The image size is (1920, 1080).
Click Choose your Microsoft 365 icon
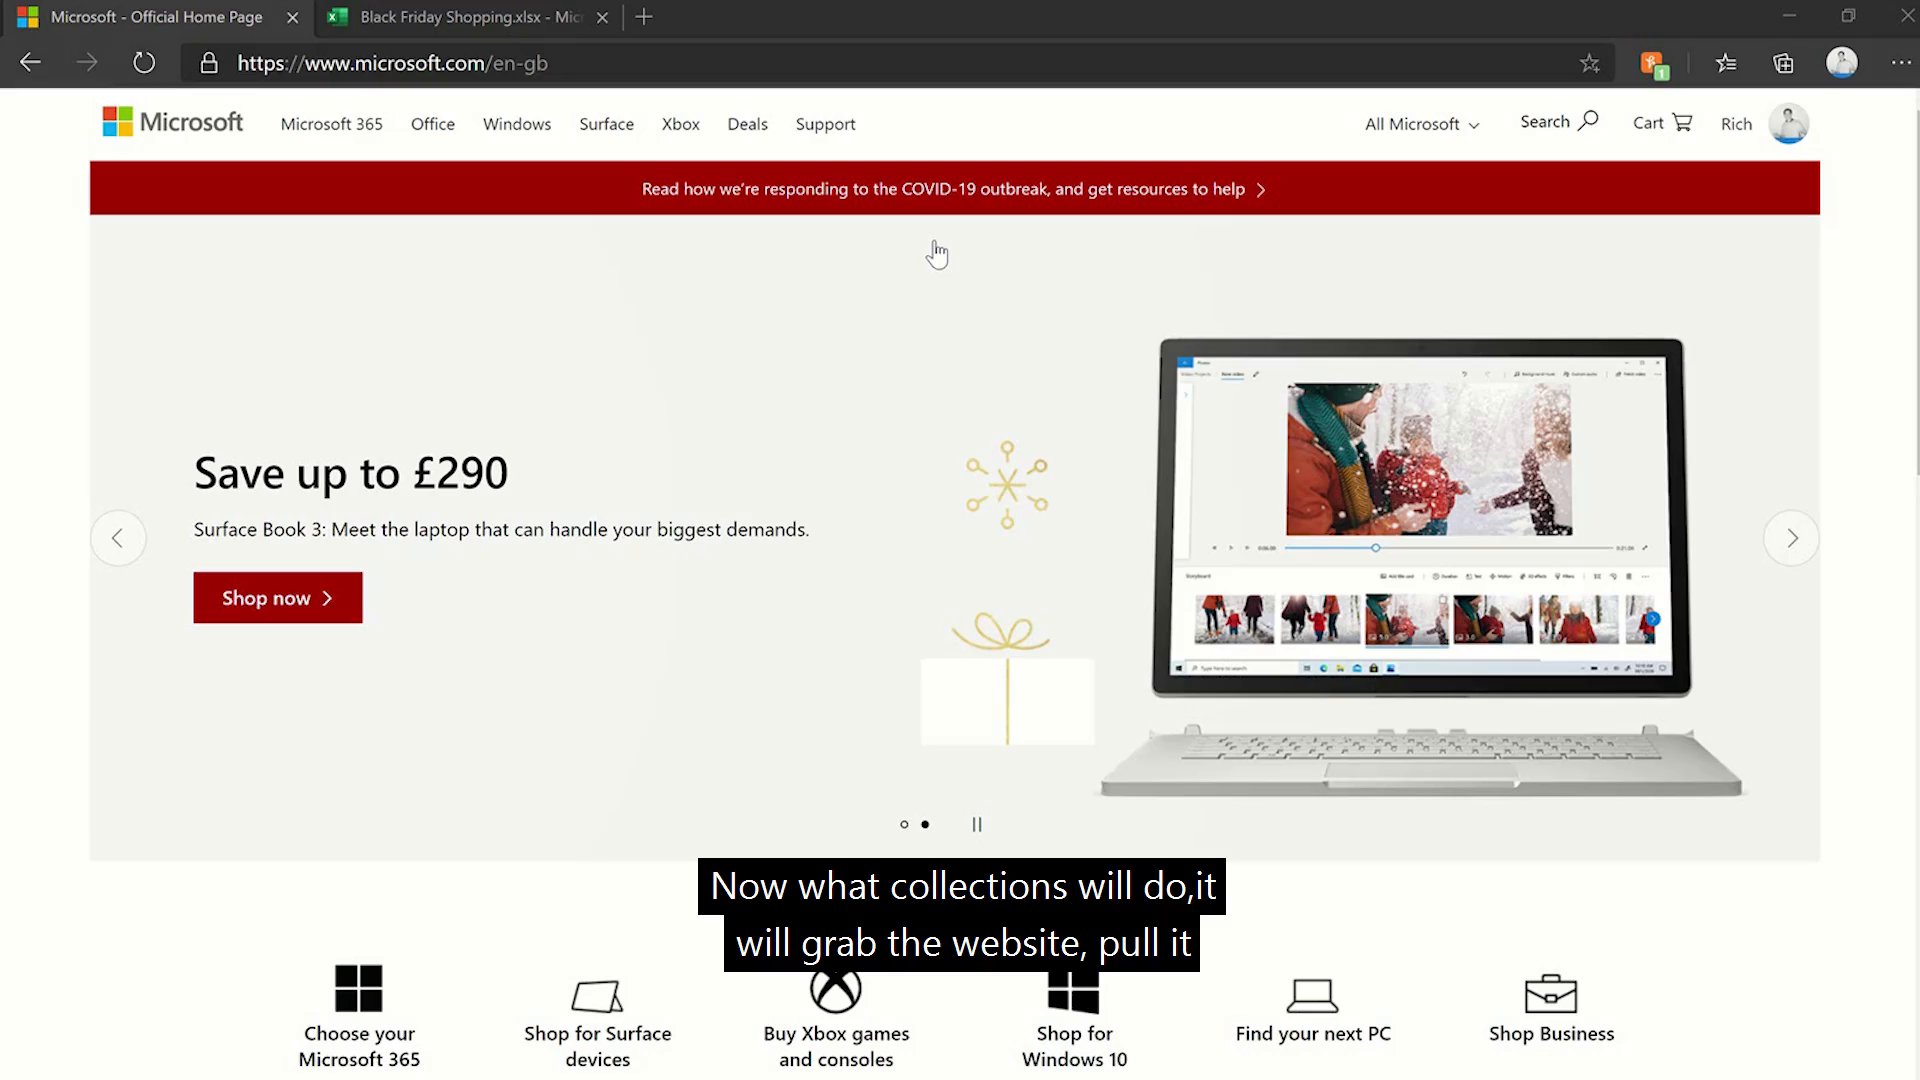pyautogui.click(x=359, y=988)
